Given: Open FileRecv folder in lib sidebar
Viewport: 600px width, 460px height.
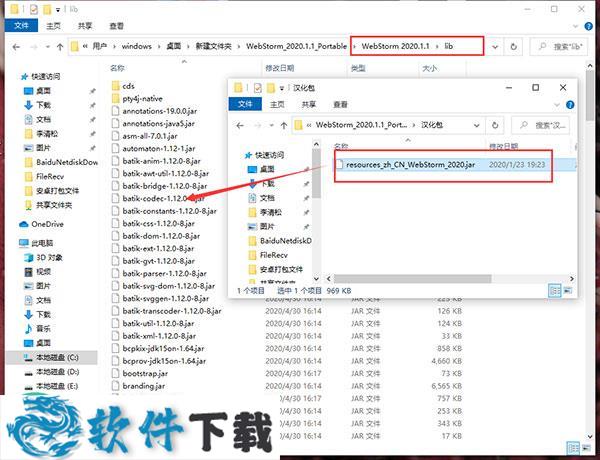Looking at the screenshot, I should click(x=50, y=176).
